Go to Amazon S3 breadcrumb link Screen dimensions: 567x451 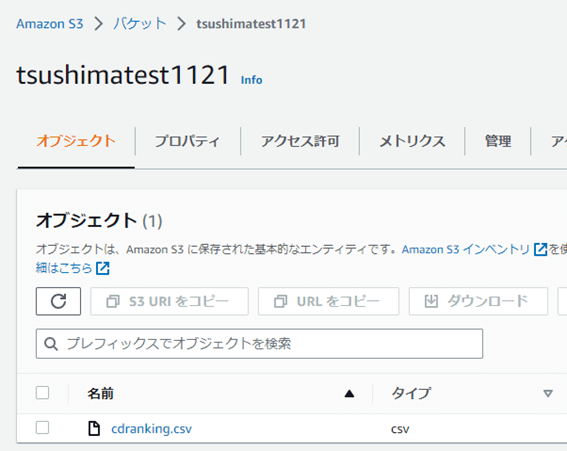[x=50, y=24]
